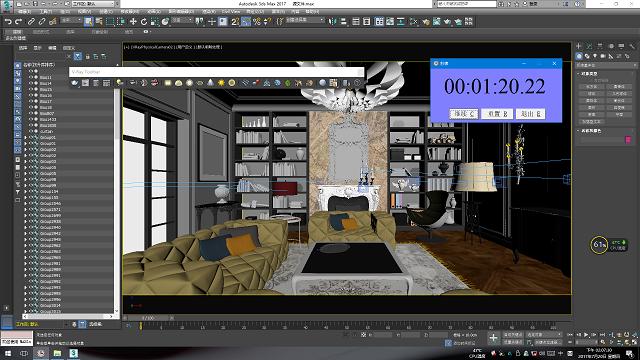Viewport: 640px width, 360px height.
Task: Activate the Select and Move tool
Action: coord(133,22)
